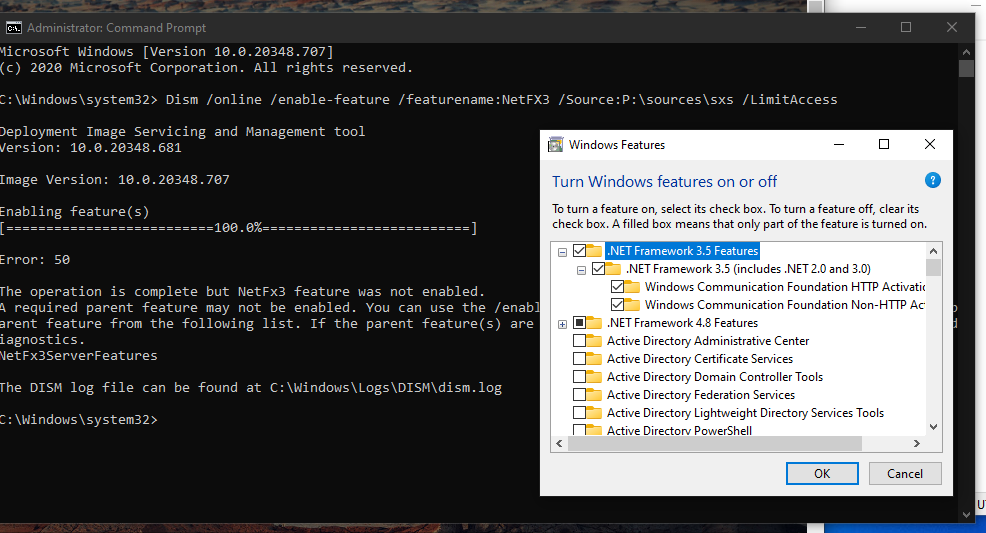The image size is (986, 533).
Task: Click the feature list right scroll arrow
Action: pyautogui.click(x=917, y=443)
